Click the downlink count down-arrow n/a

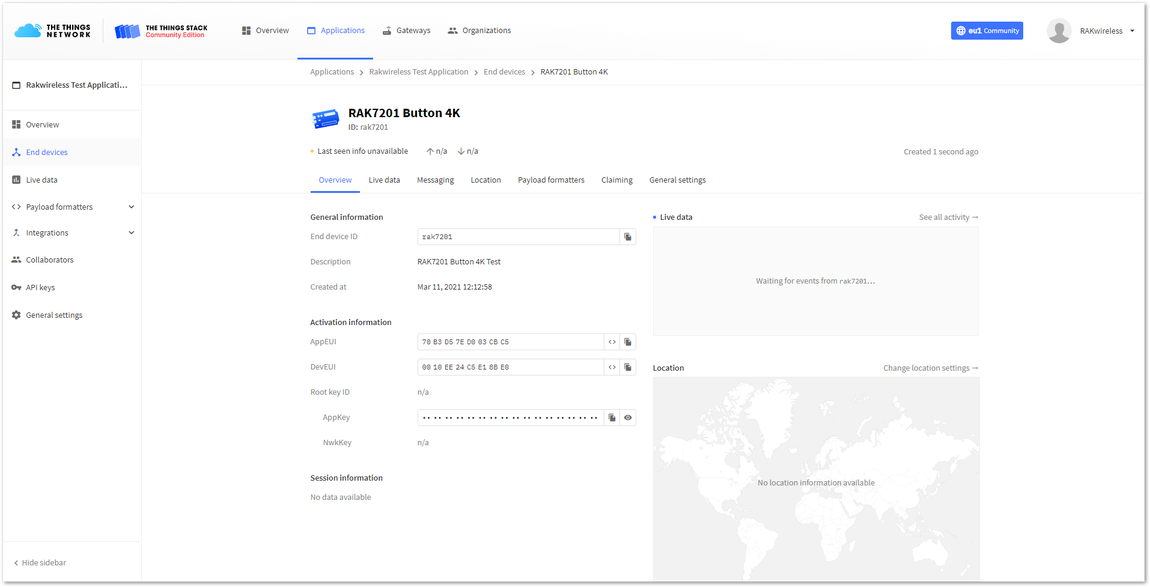(x=467, y=151)
